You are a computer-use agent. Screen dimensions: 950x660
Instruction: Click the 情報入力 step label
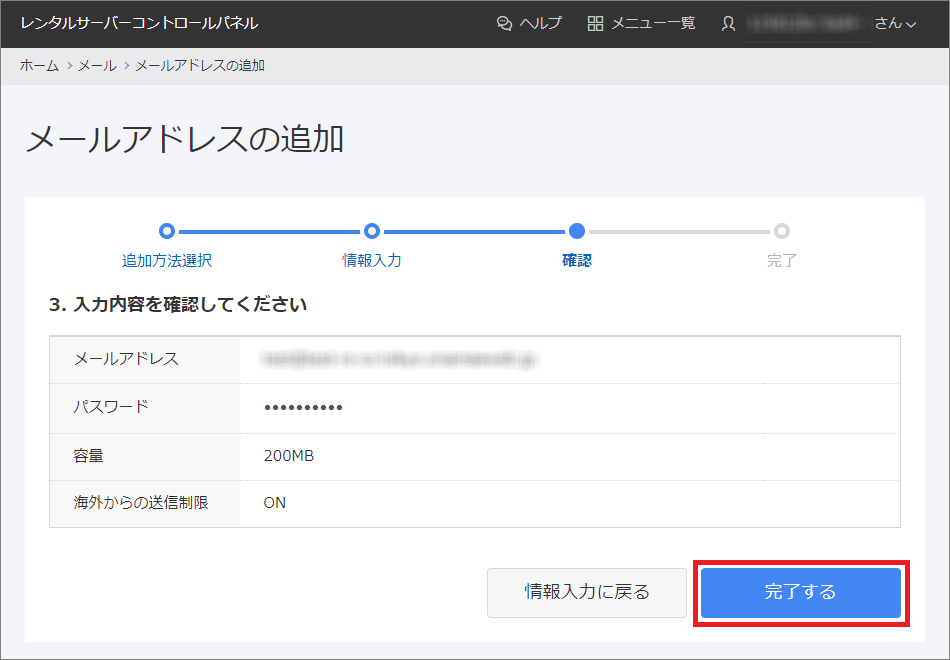point(372,261)
